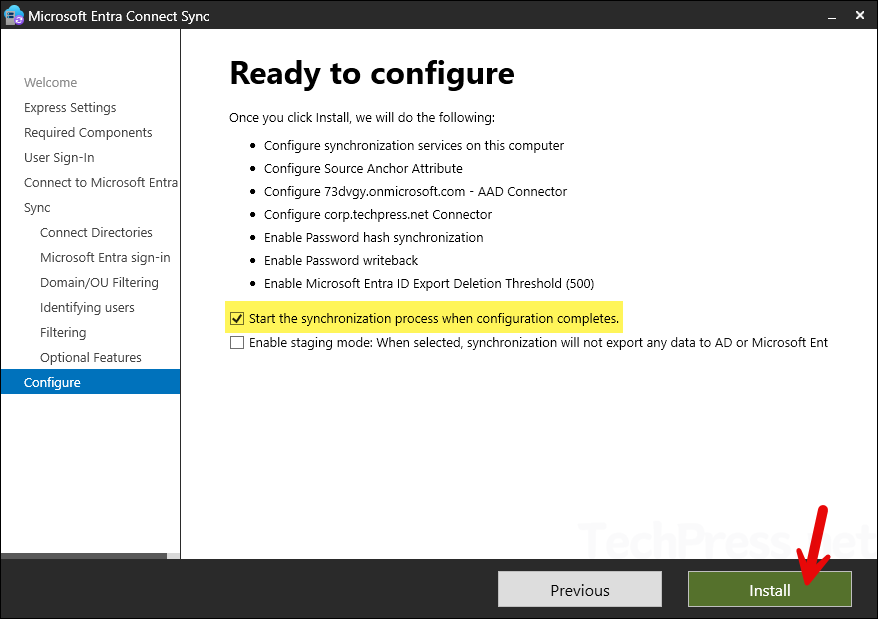878x619 pixels.
Task: Click 'Export Deletion Threshold (500)' line
Action: click(x=429, y=283)
